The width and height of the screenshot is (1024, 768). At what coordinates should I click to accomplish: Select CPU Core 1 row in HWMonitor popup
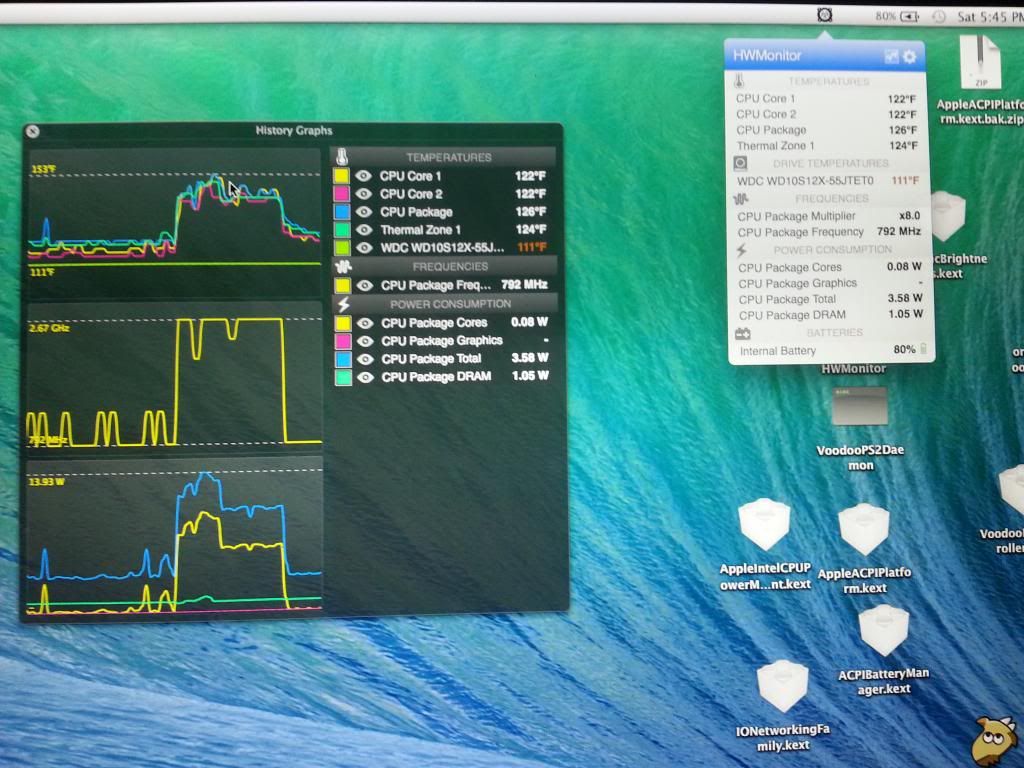(826, 99)
